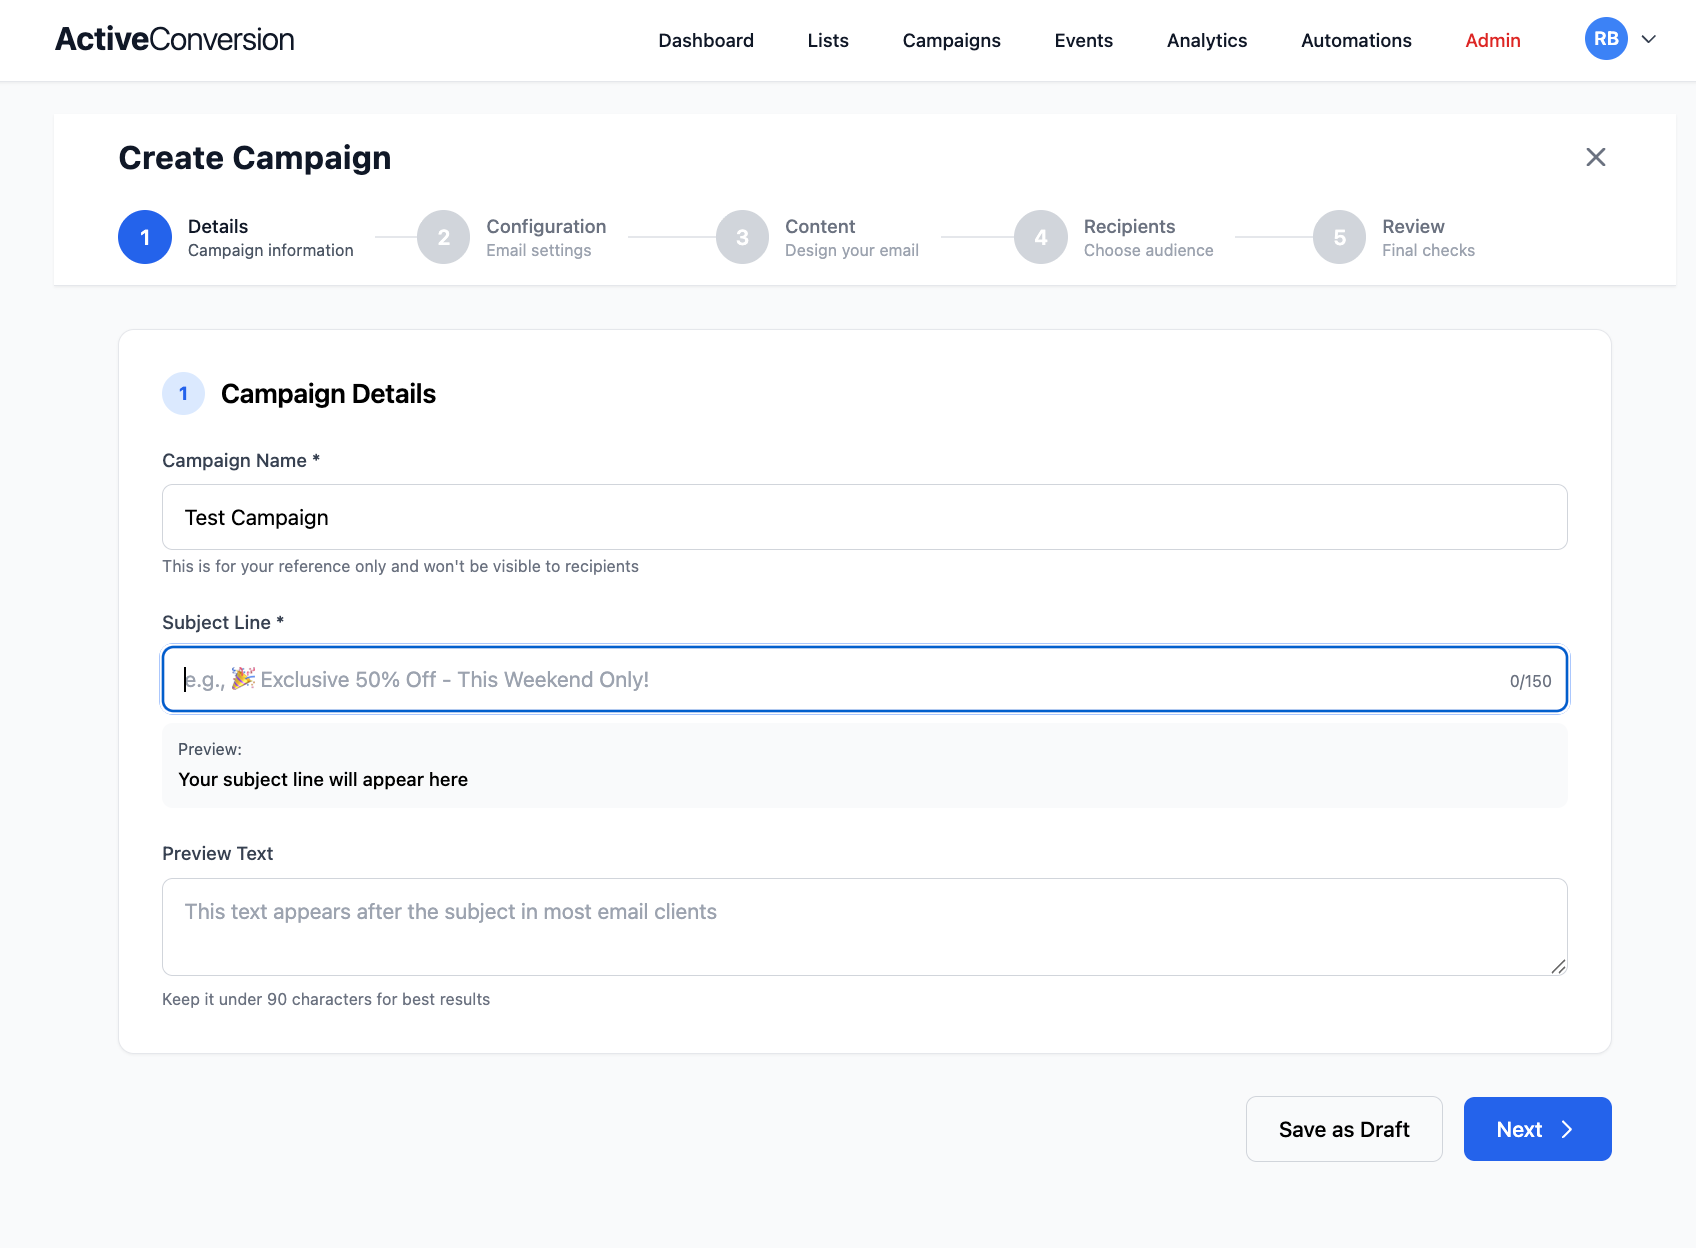Navigate to Lists page
1696x1248 pixels.
827,40
